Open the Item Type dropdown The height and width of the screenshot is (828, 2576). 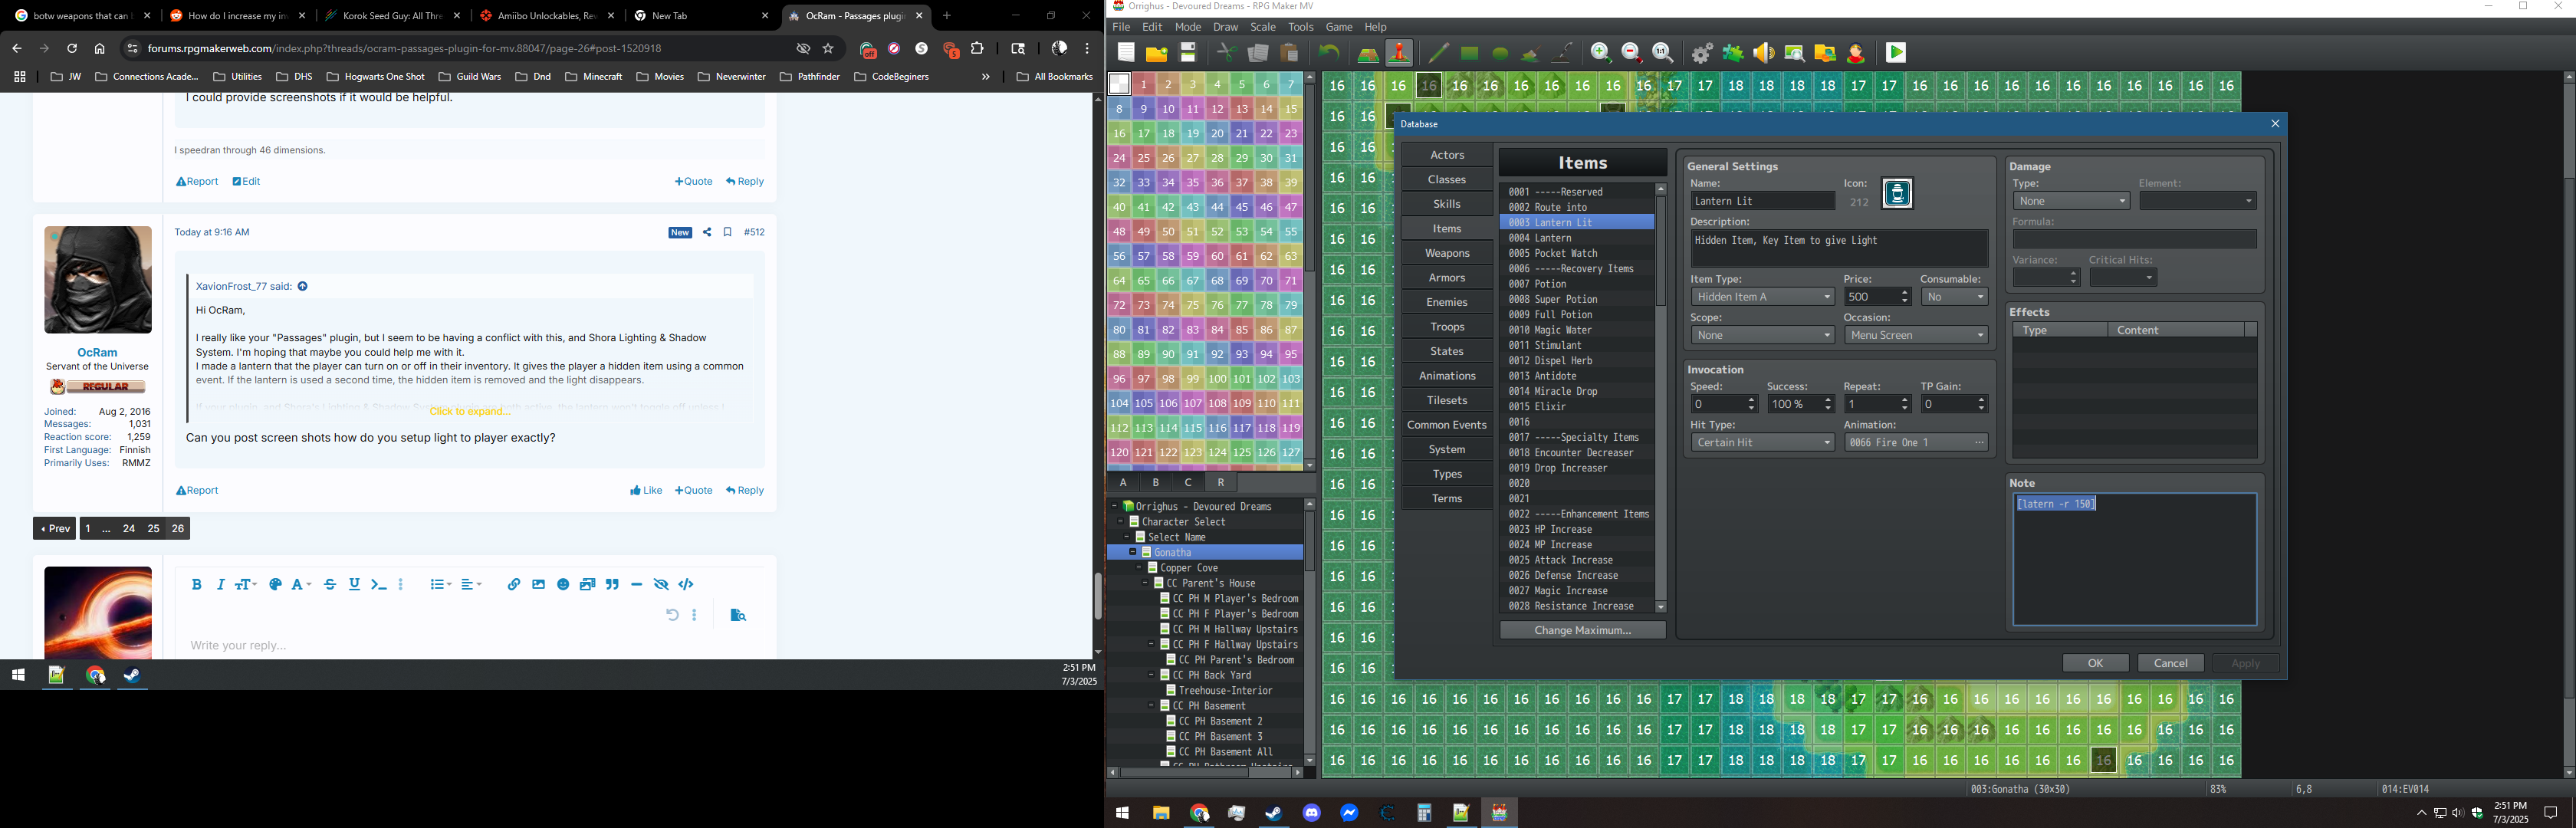(x=1763, y=297)
